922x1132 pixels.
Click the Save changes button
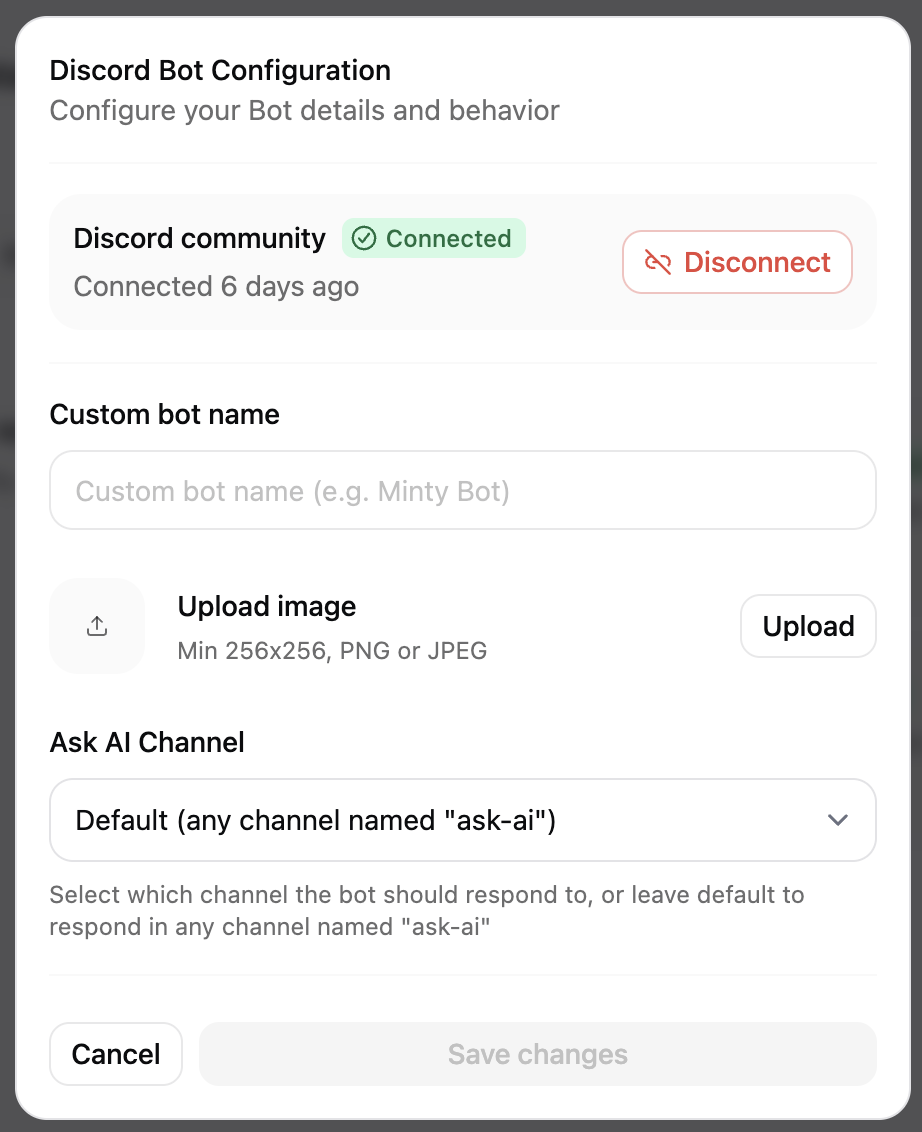click(x=538, y=1054)
